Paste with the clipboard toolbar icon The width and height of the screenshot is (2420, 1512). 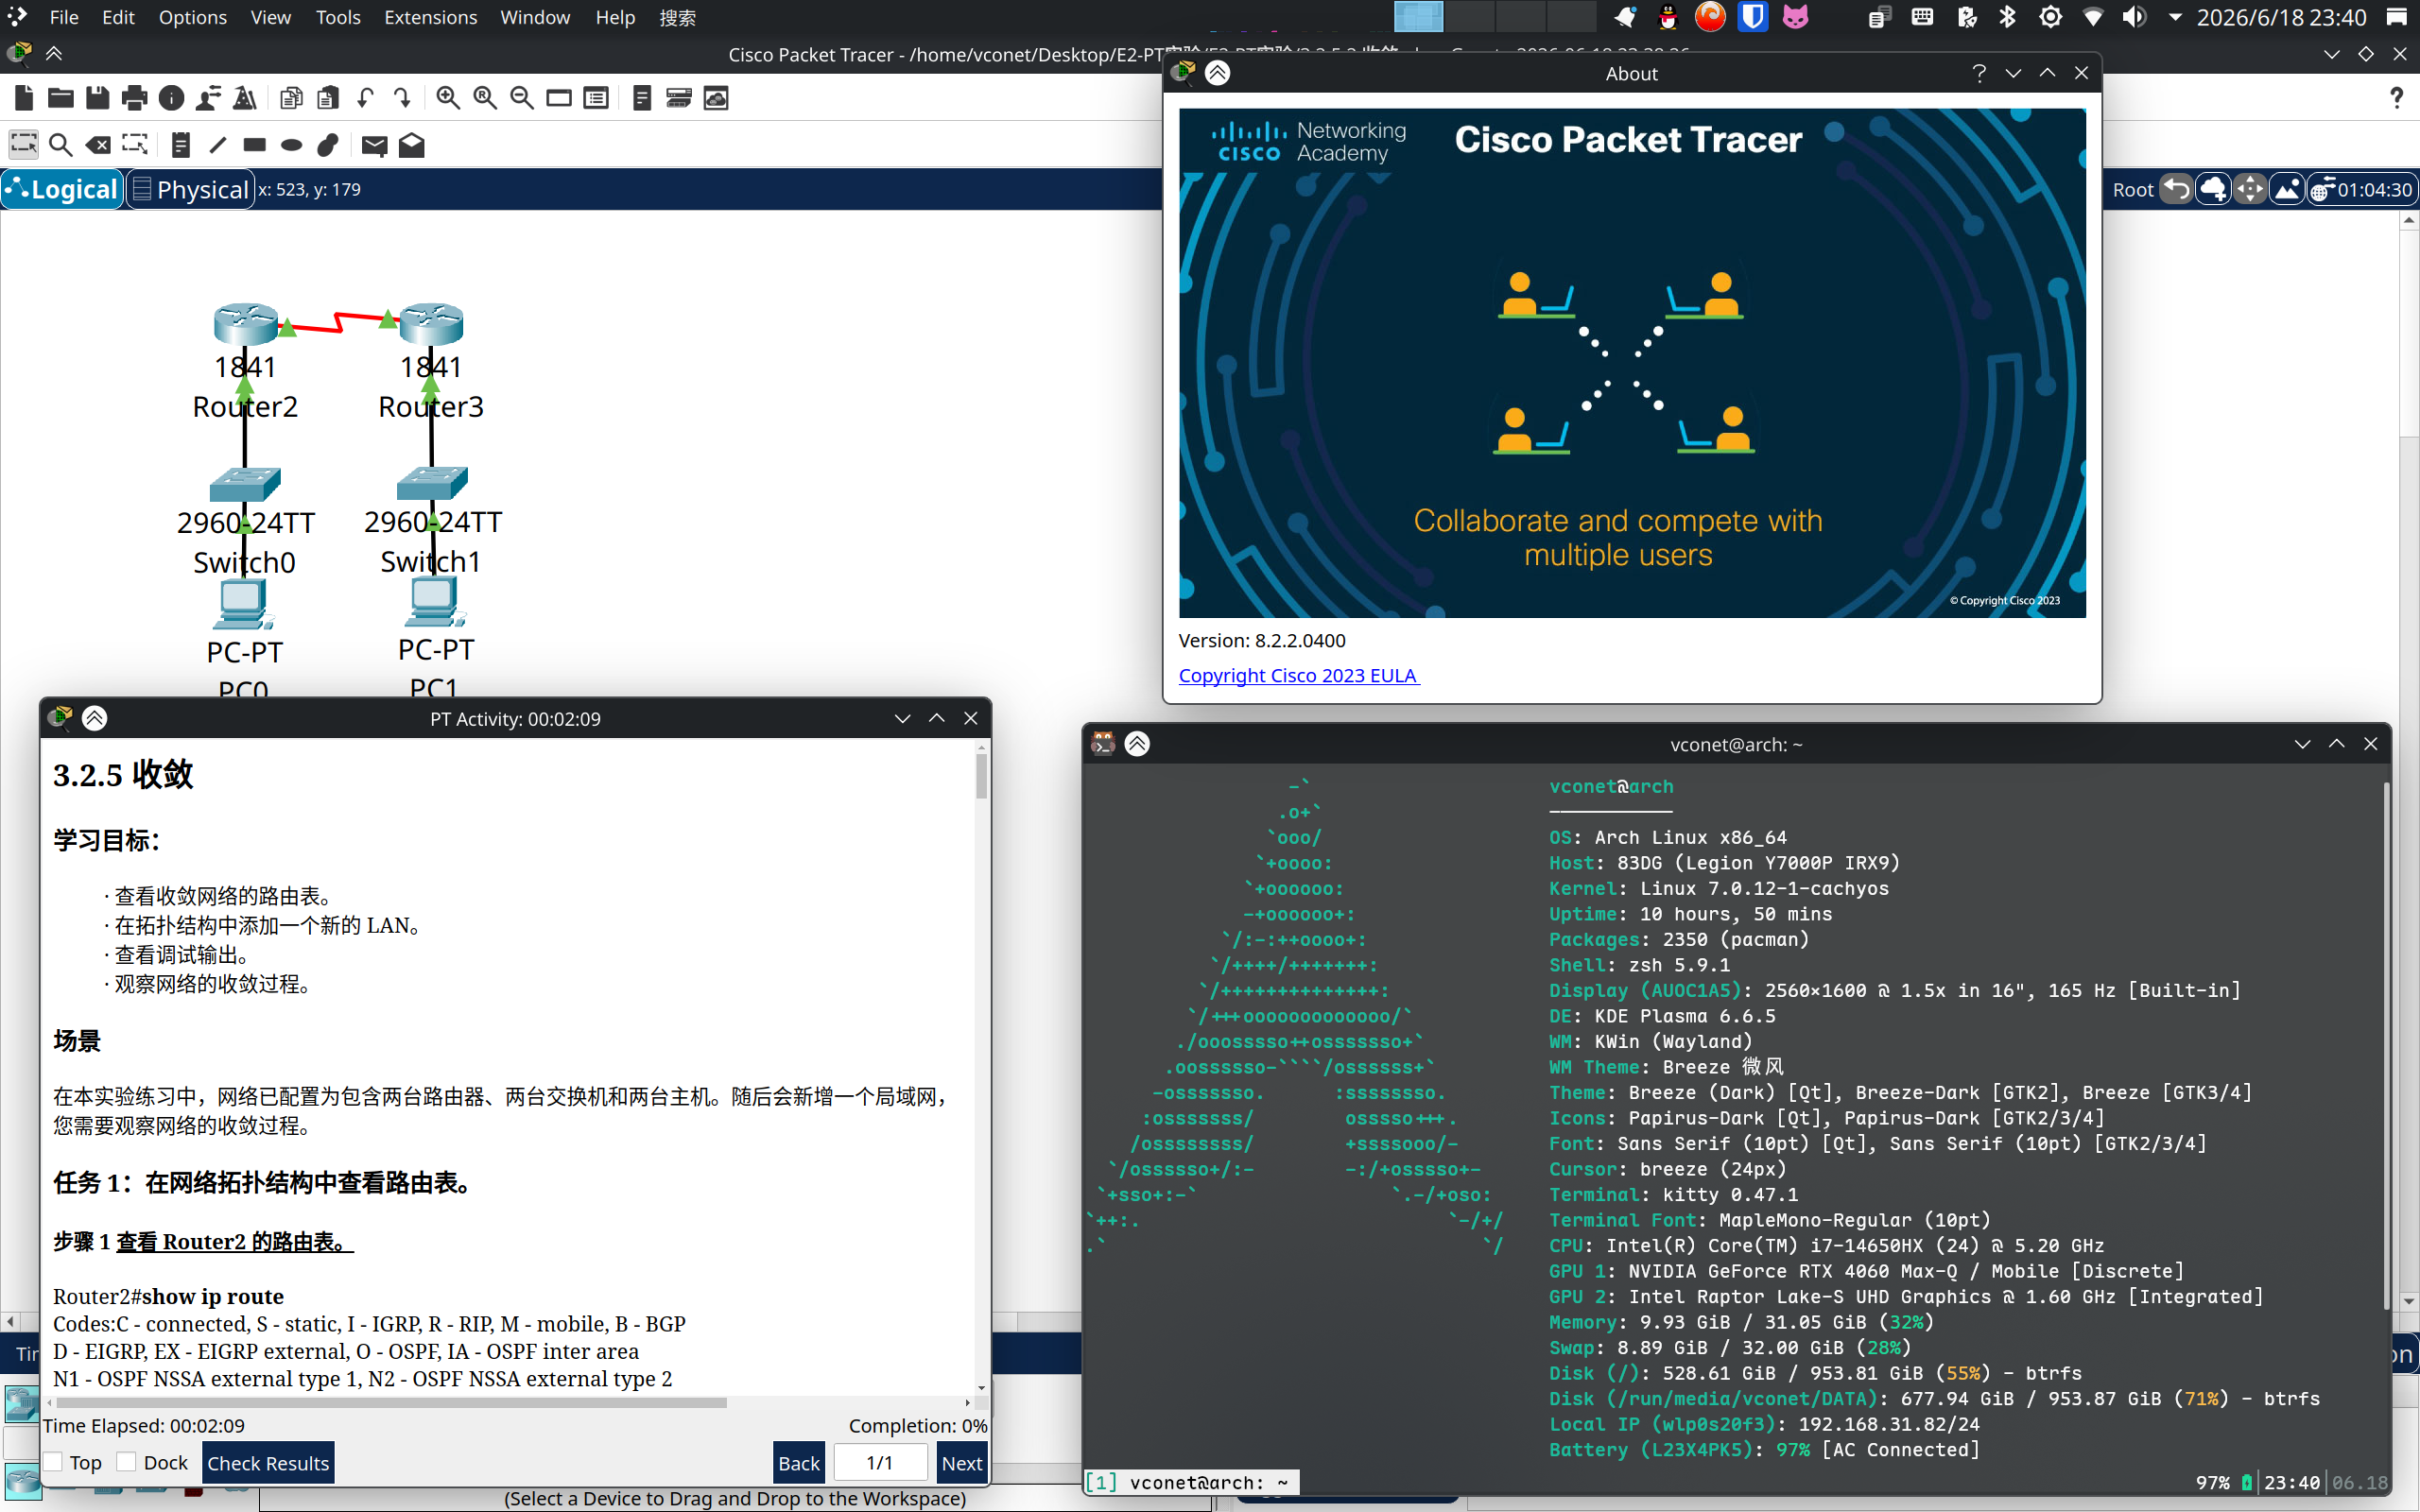(328, 98)
